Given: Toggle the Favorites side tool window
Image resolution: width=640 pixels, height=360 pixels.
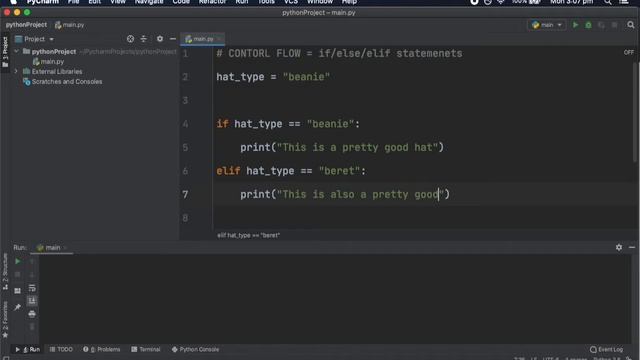Looking at the screenshot, I should click(x=5, y=320).
